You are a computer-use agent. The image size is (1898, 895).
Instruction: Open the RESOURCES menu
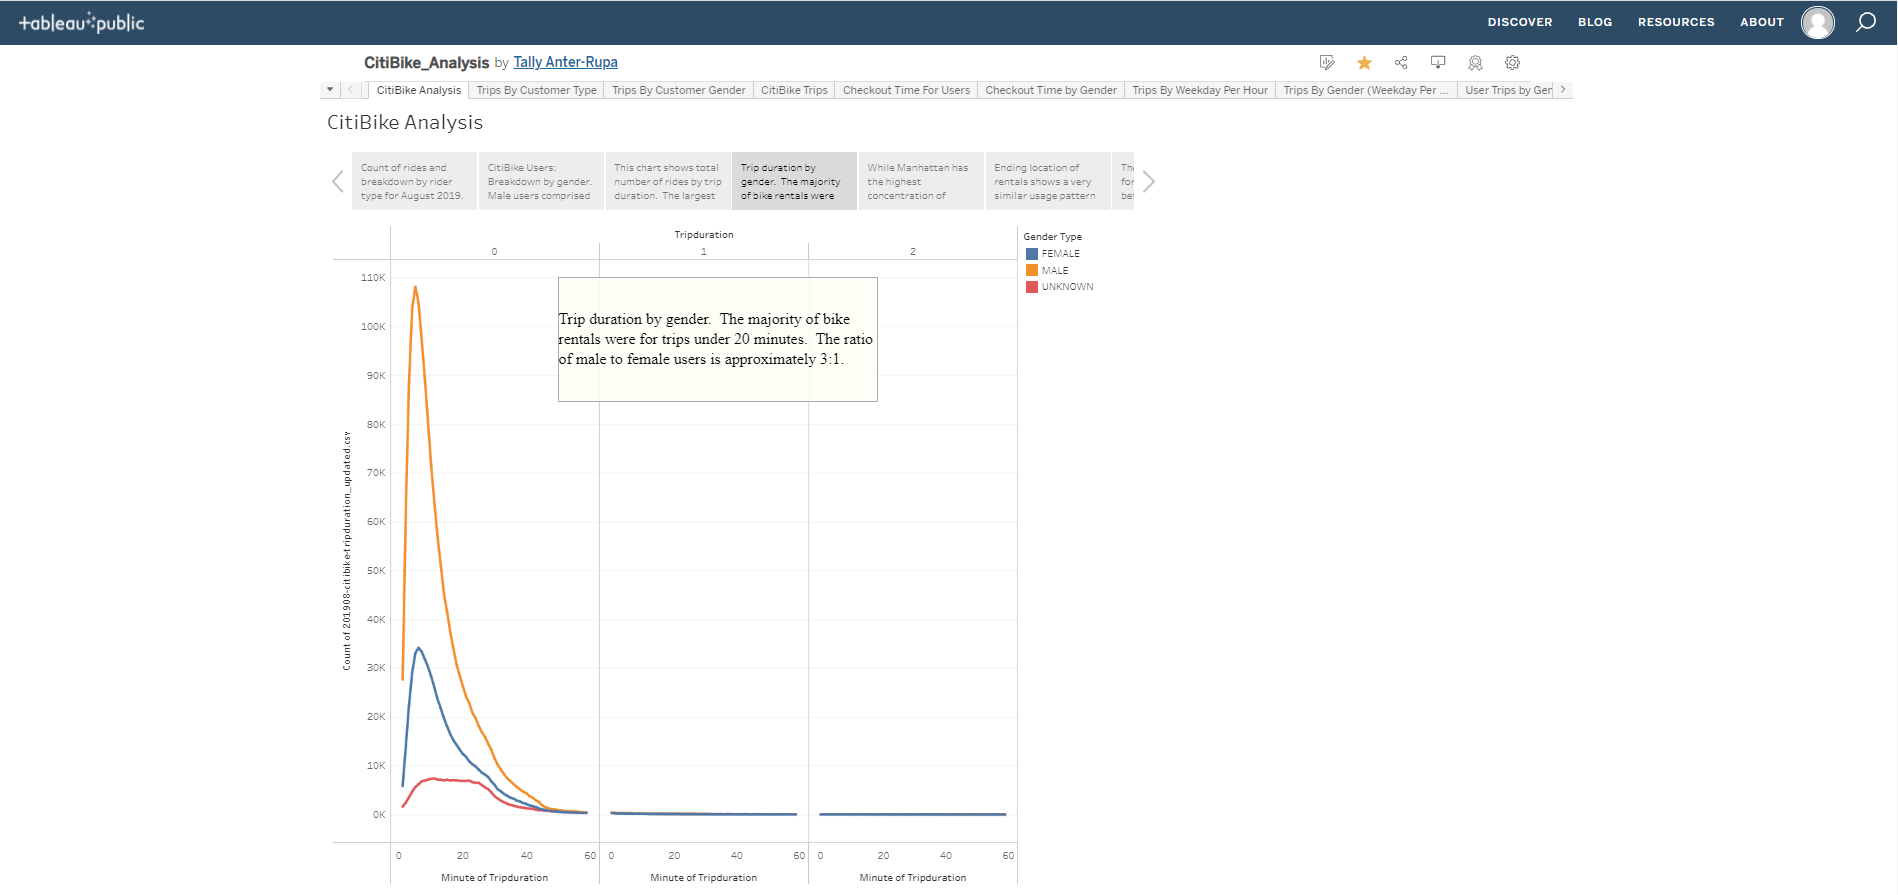1676,22
